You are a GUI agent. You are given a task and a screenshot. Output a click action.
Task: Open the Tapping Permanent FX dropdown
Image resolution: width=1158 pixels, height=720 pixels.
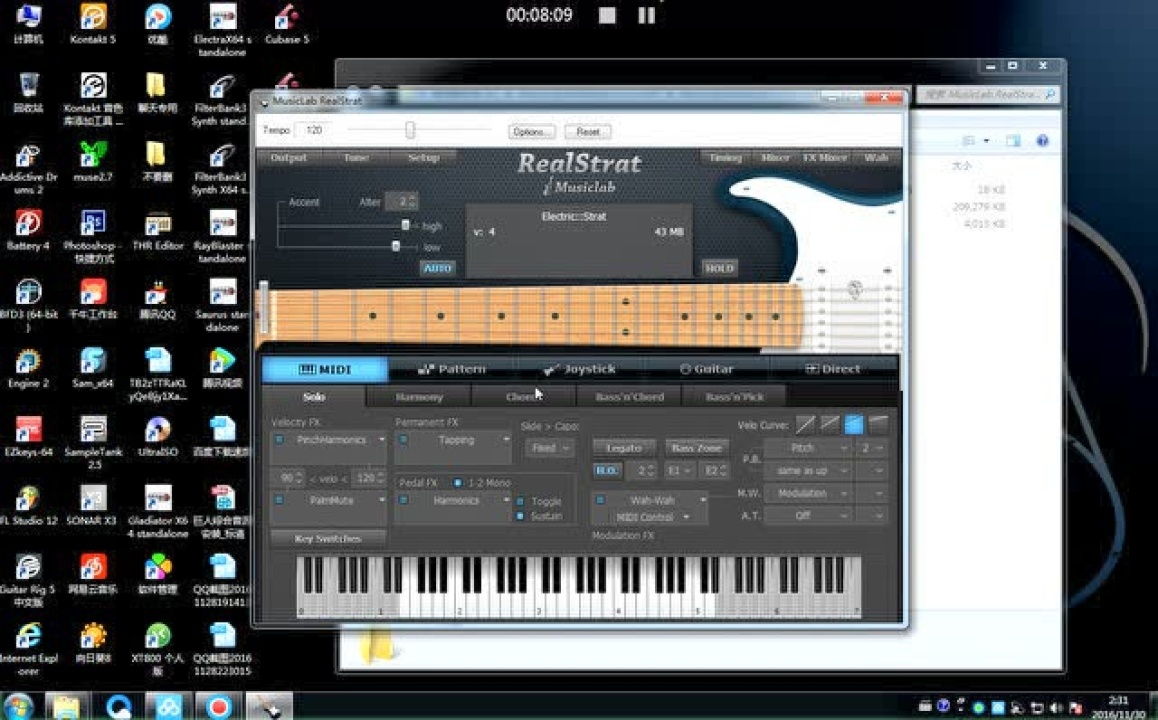(x=506, y=439)
